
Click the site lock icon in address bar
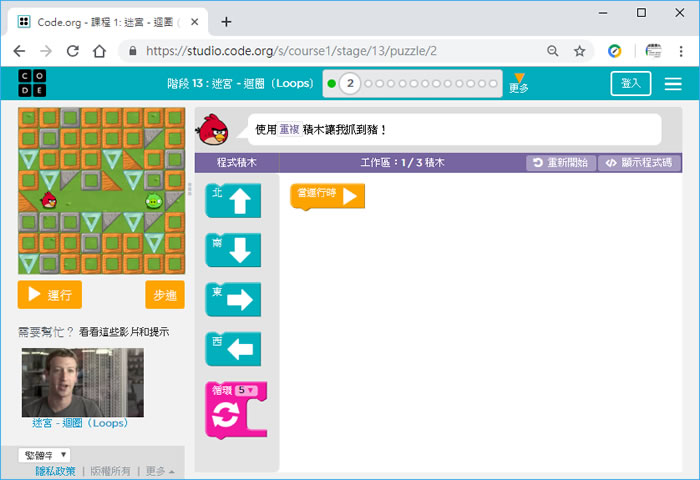pyautogui.click(x=133, y=51)
